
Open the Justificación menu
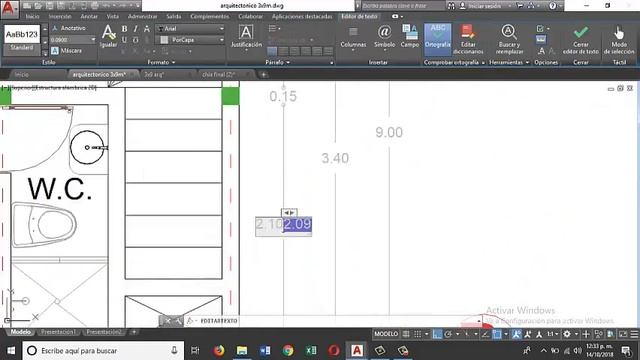(246, 37)
